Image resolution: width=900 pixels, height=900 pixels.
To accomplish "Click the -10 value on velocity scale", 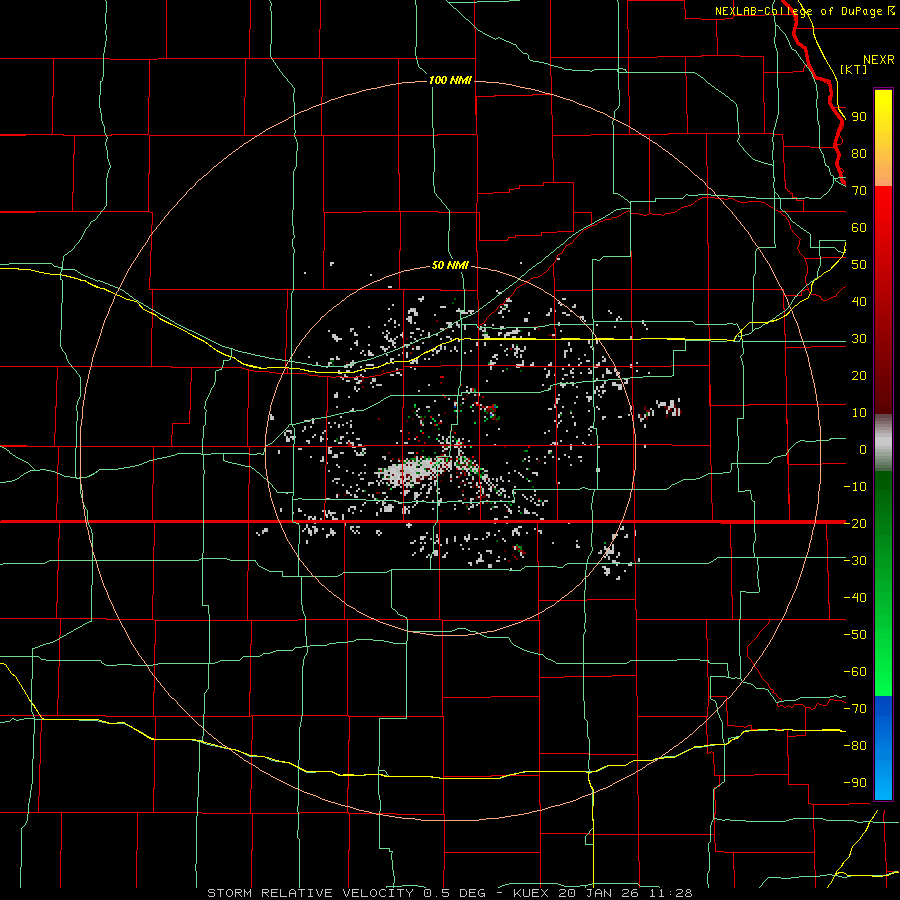I will tap(855, 487).
